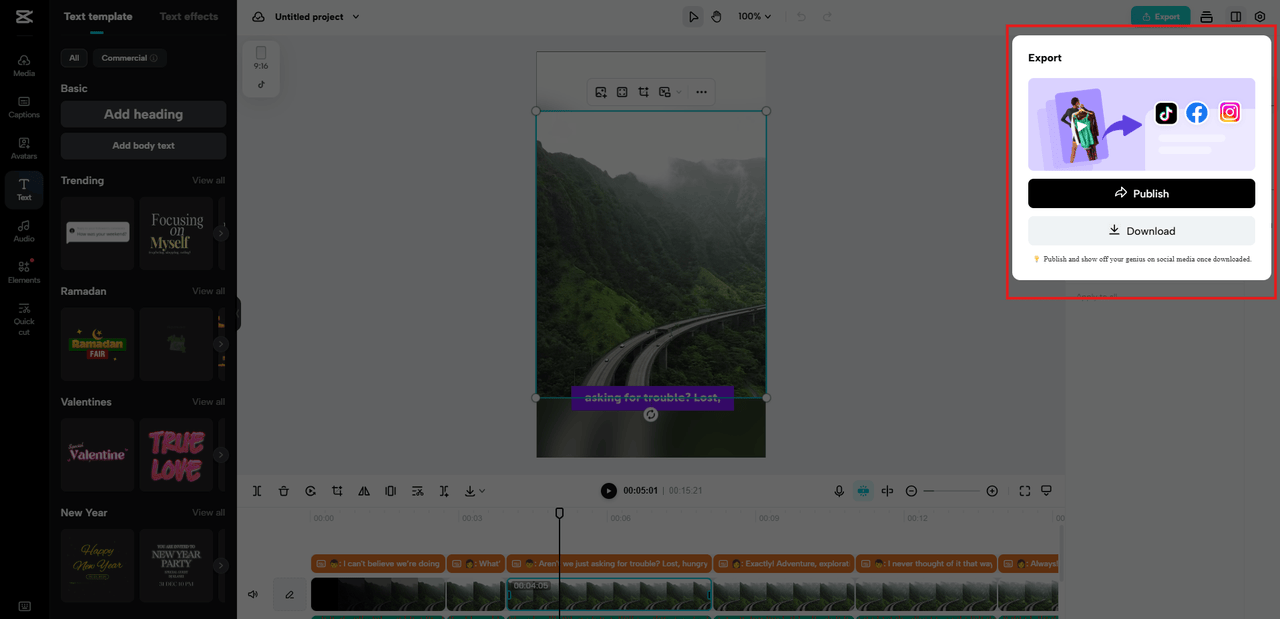Select the hand pan tool

pyautogui.click(x=717, y=17)
